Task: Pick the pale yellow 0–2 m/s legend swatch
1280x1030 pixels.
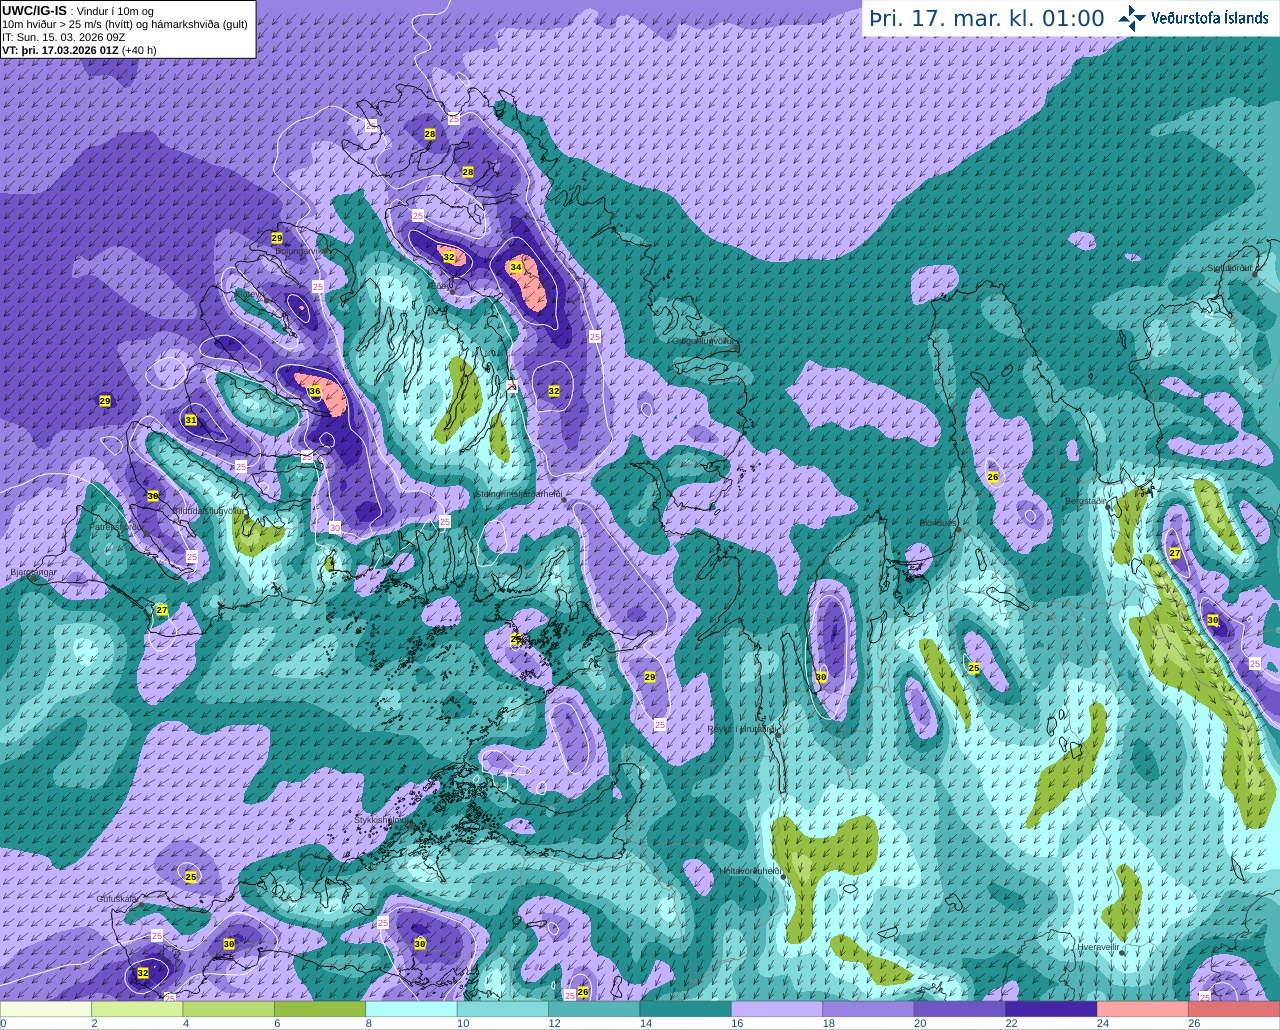Action: pyautogui.click(x=46, y=1009)
